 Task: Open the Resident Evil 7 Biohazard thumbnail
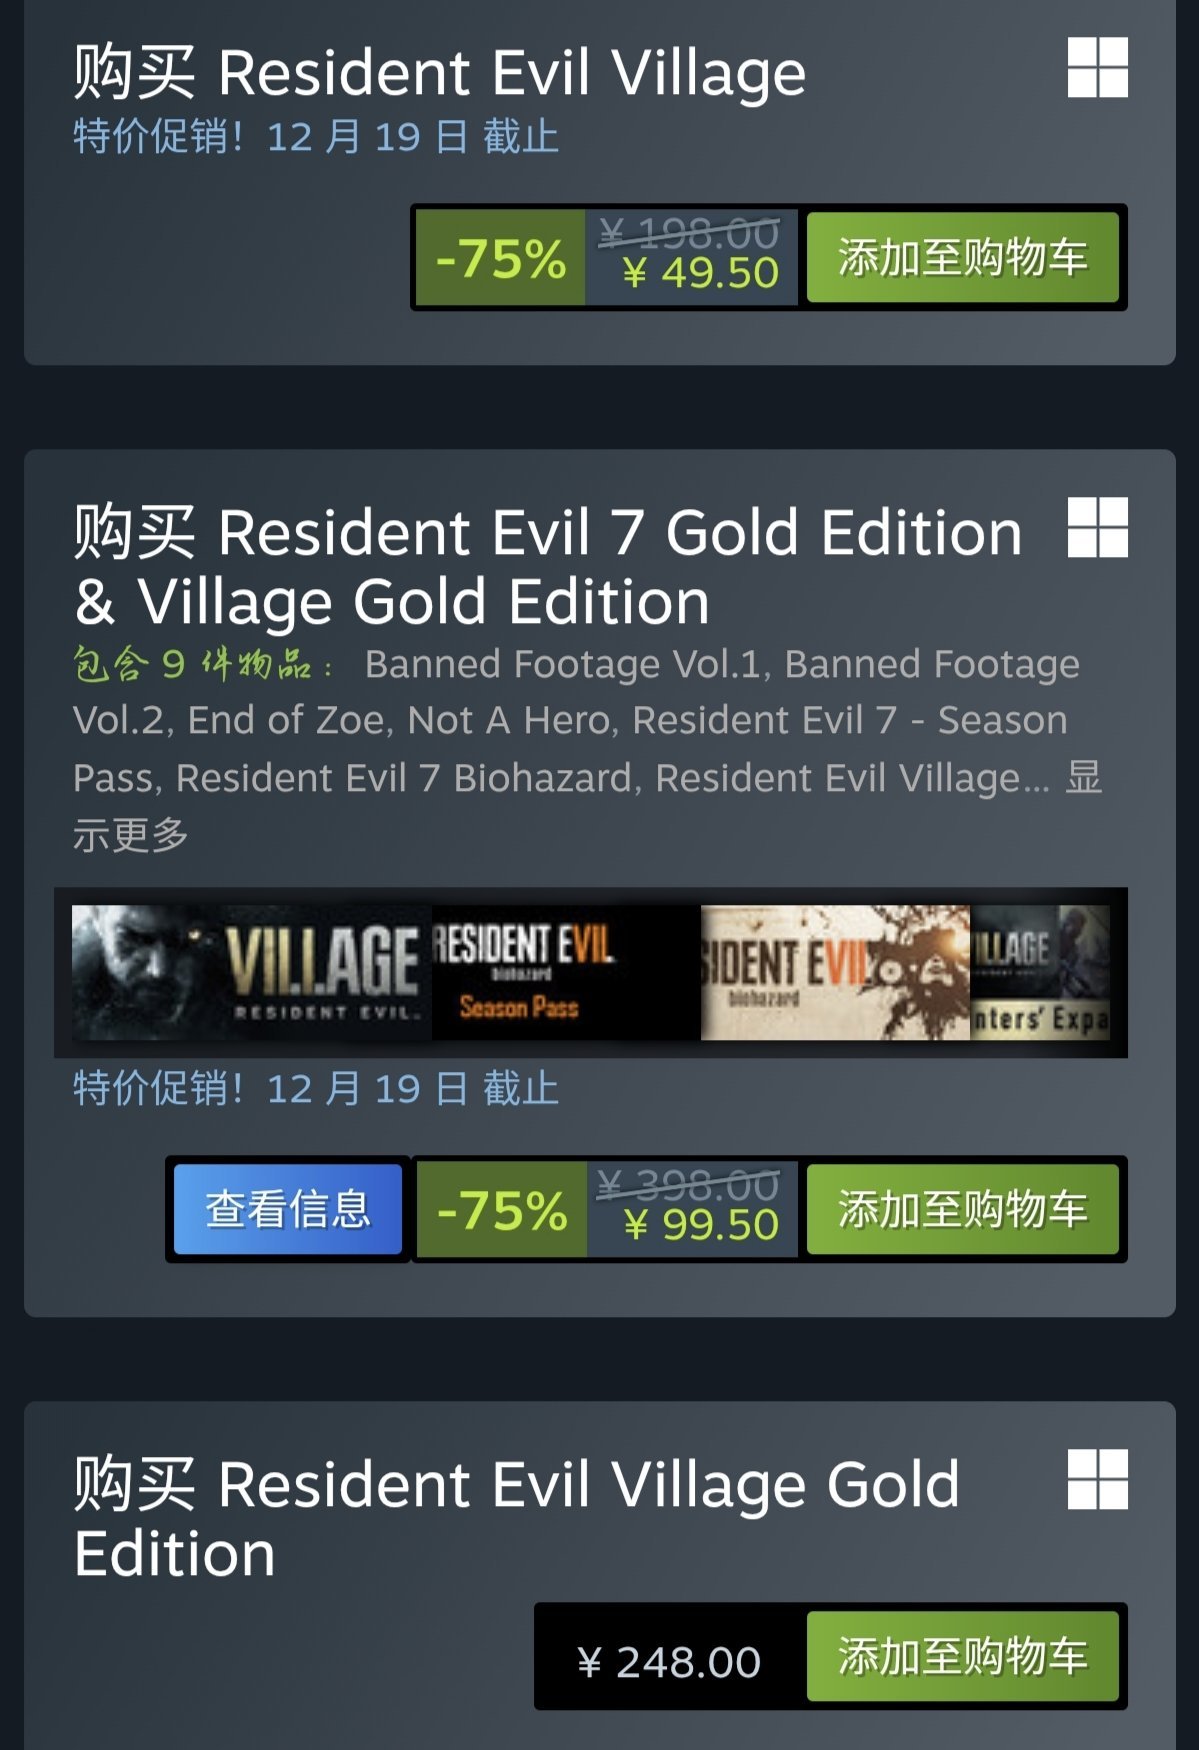(835, 973)
